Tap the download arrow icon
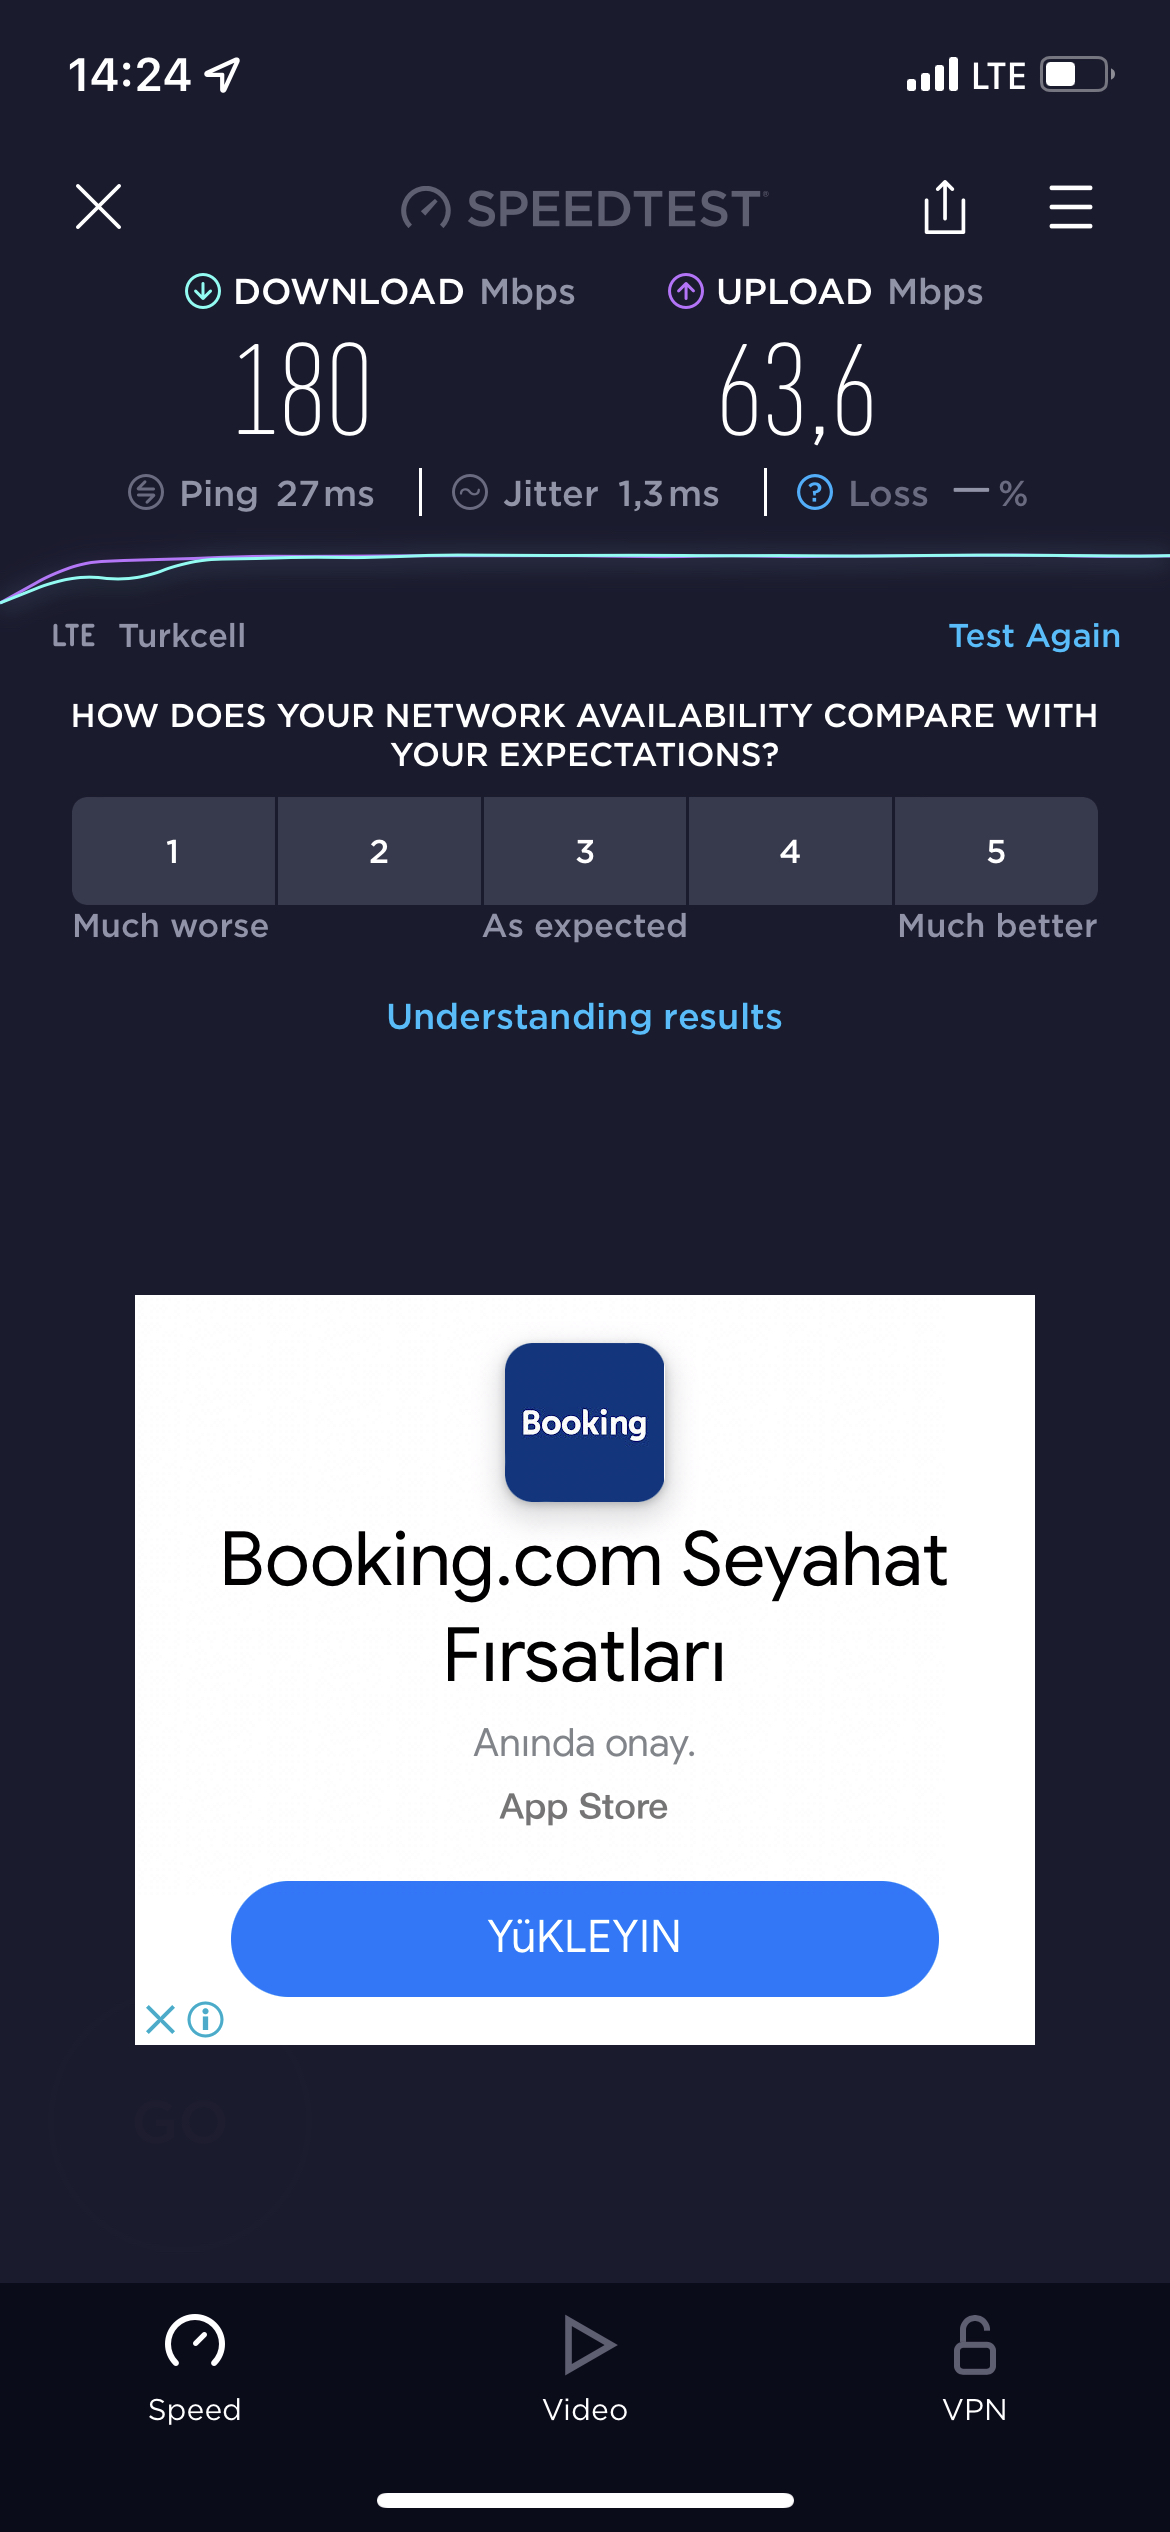Screen dimensions: 1170x2532 (203, 292)
